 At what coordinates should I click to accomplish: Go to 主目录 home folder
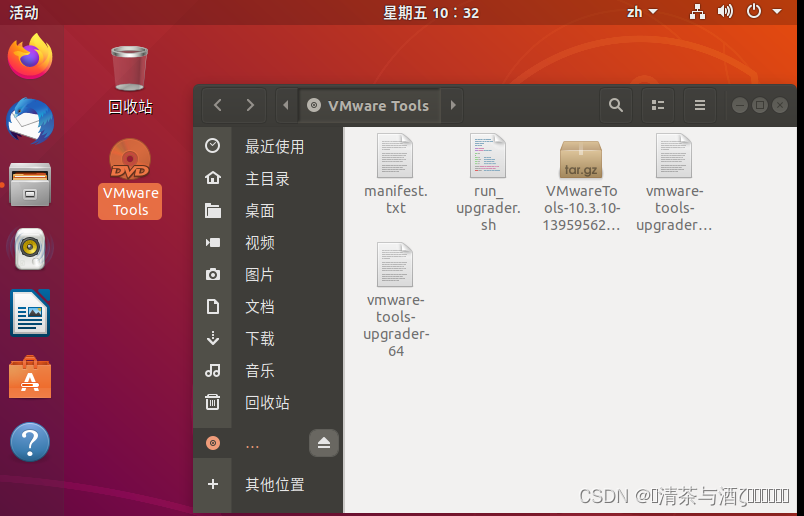(x=268, y=178)
